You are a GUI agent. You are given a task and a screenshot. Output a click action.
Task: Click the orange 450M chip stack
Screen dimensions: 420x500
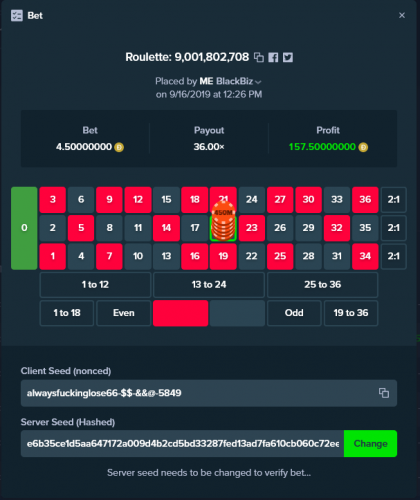pos(223,221)
